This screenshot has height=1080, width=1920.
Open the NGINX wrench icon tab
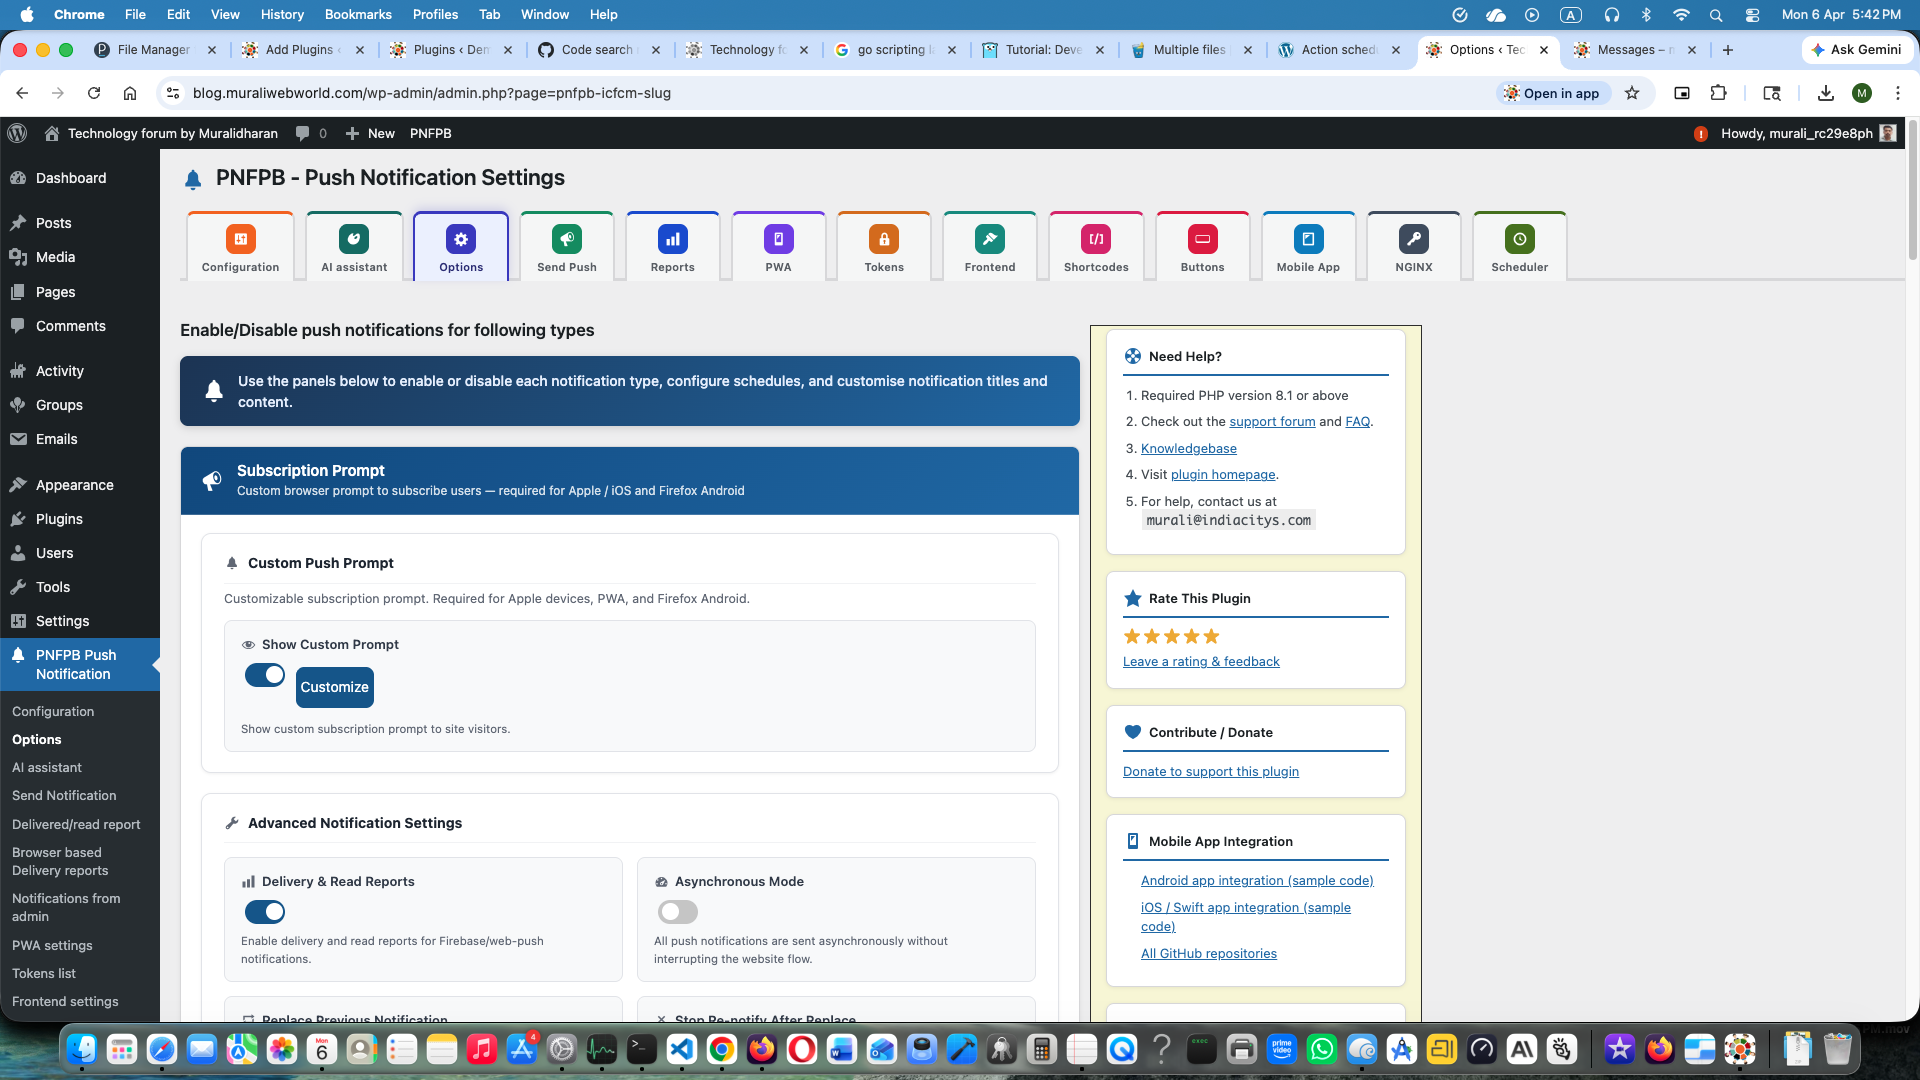coord(1414,239)
